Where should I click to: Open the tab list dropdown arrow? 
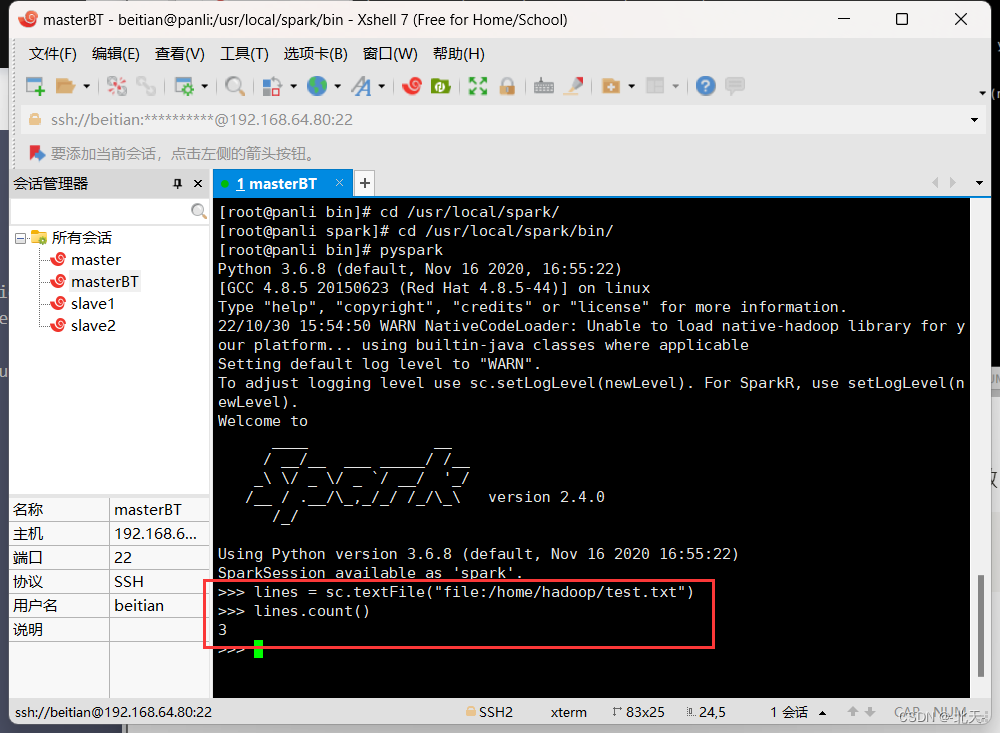979,183
